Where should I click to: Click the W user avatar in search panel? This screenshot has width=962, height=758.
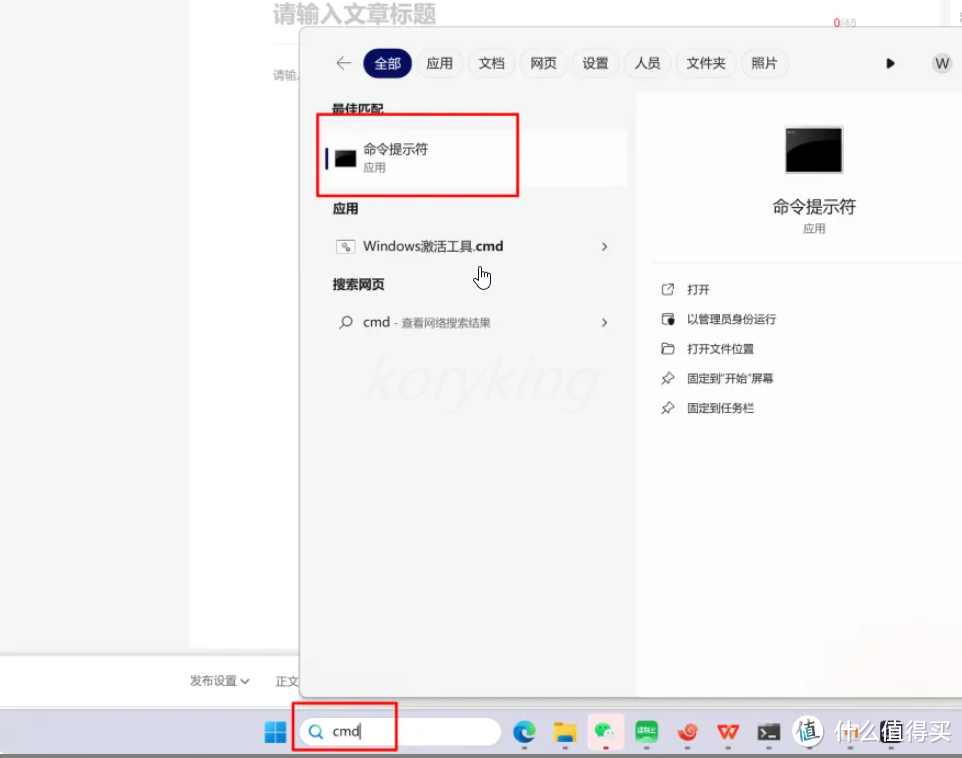pos(941,63)
